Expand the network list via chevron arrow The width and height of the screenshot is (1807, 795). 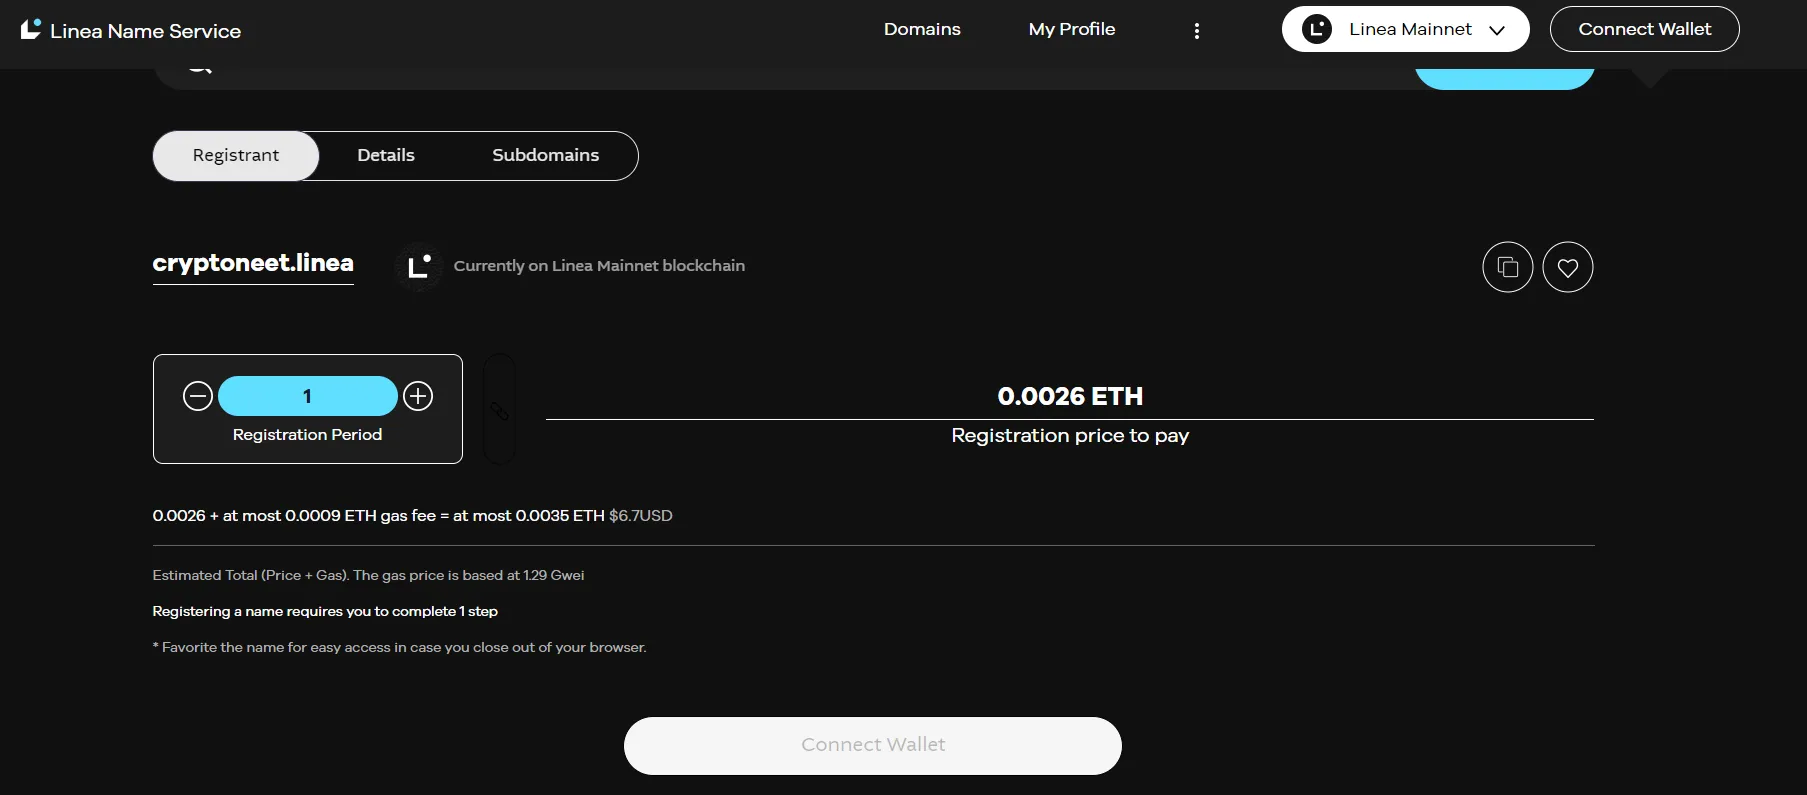(1497, 30)
